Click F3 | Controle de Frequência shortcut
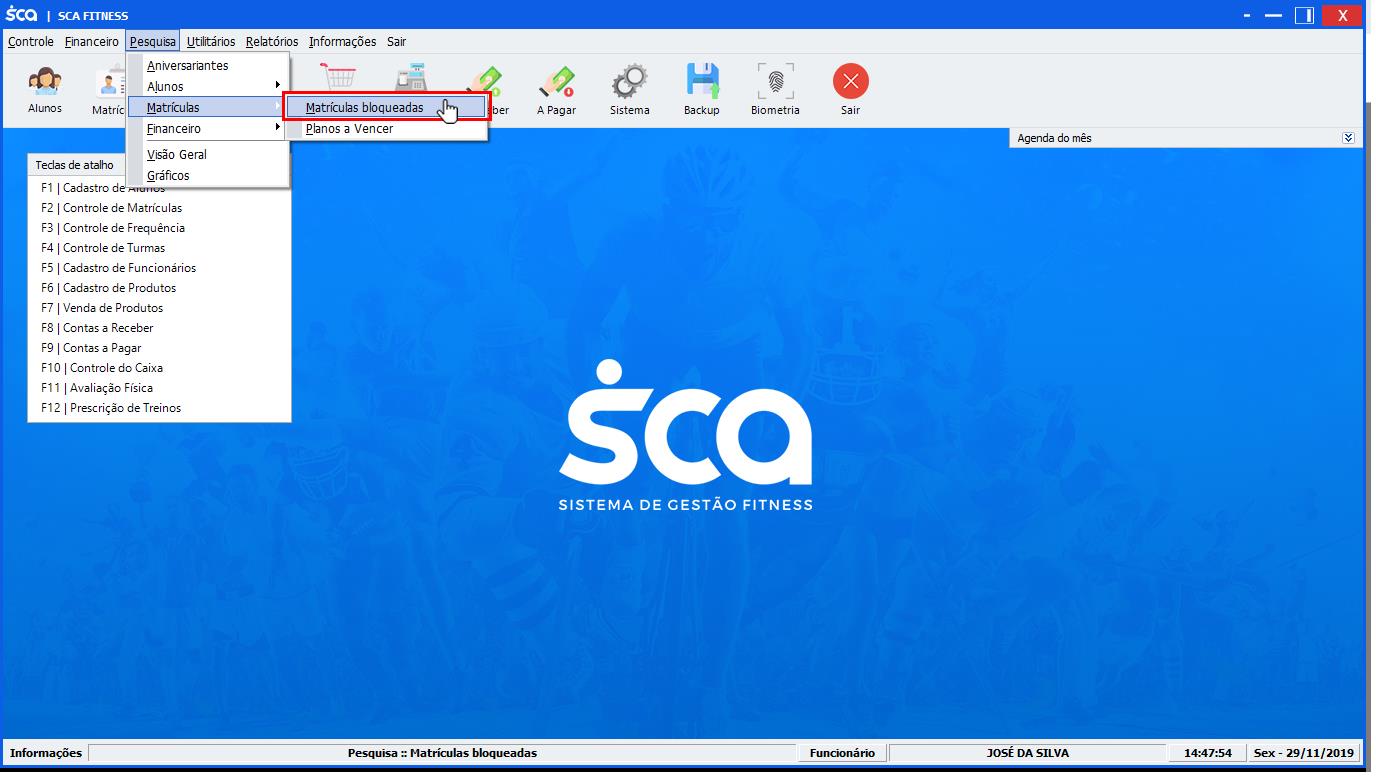 [113, 228]
